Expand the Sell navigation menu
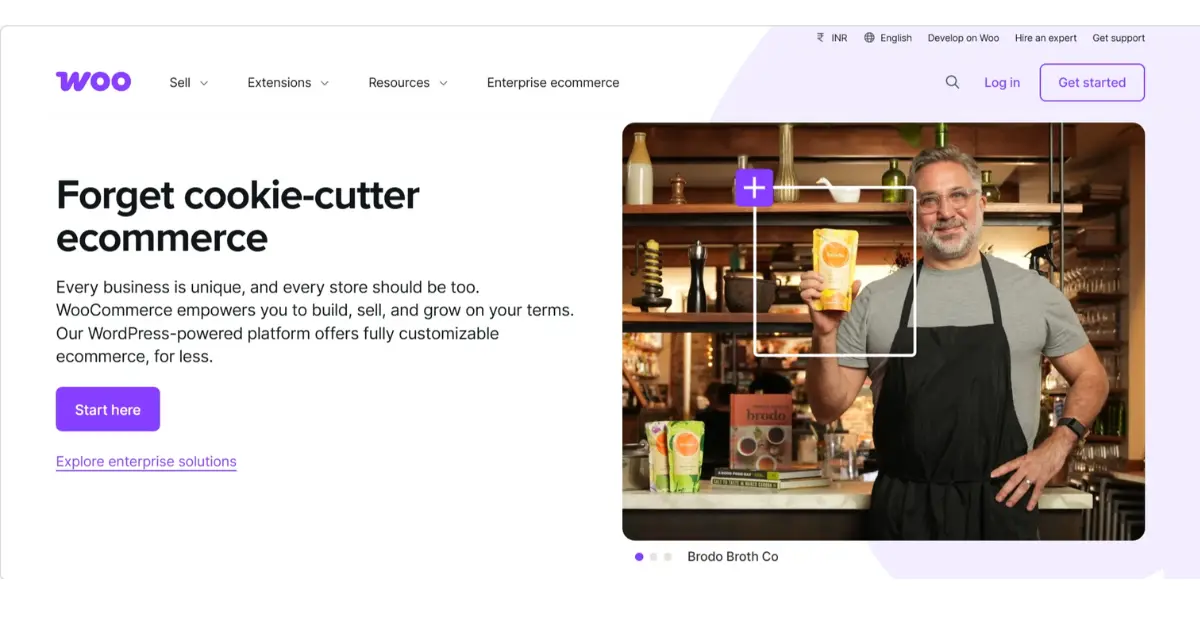The width and height of the screenshot is (1200, 630). pos(188,83)
